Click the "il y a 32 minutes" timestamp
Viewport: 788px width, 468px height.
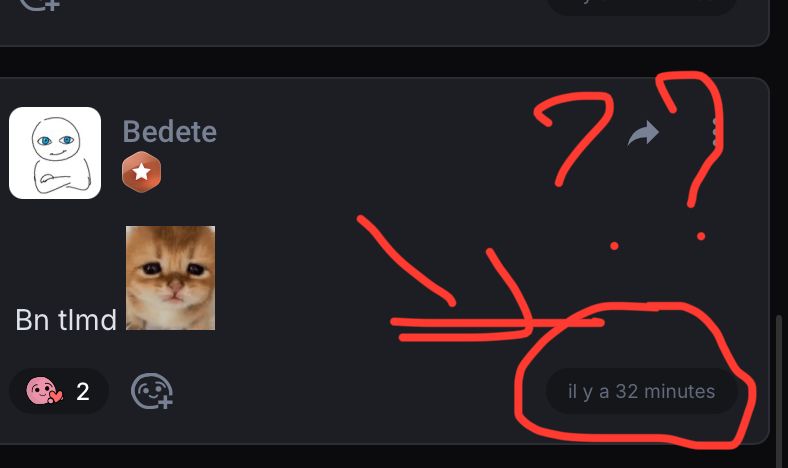(641, 391)
